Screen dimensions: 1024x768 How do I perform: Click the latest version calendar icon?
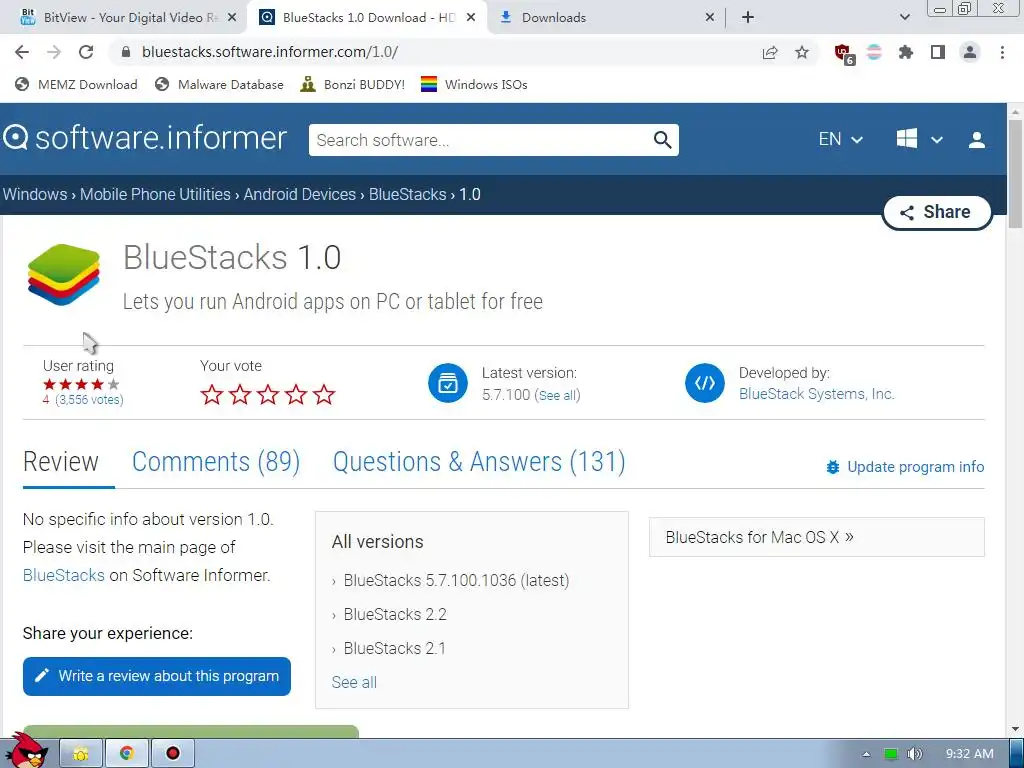[x=447, y=383]
